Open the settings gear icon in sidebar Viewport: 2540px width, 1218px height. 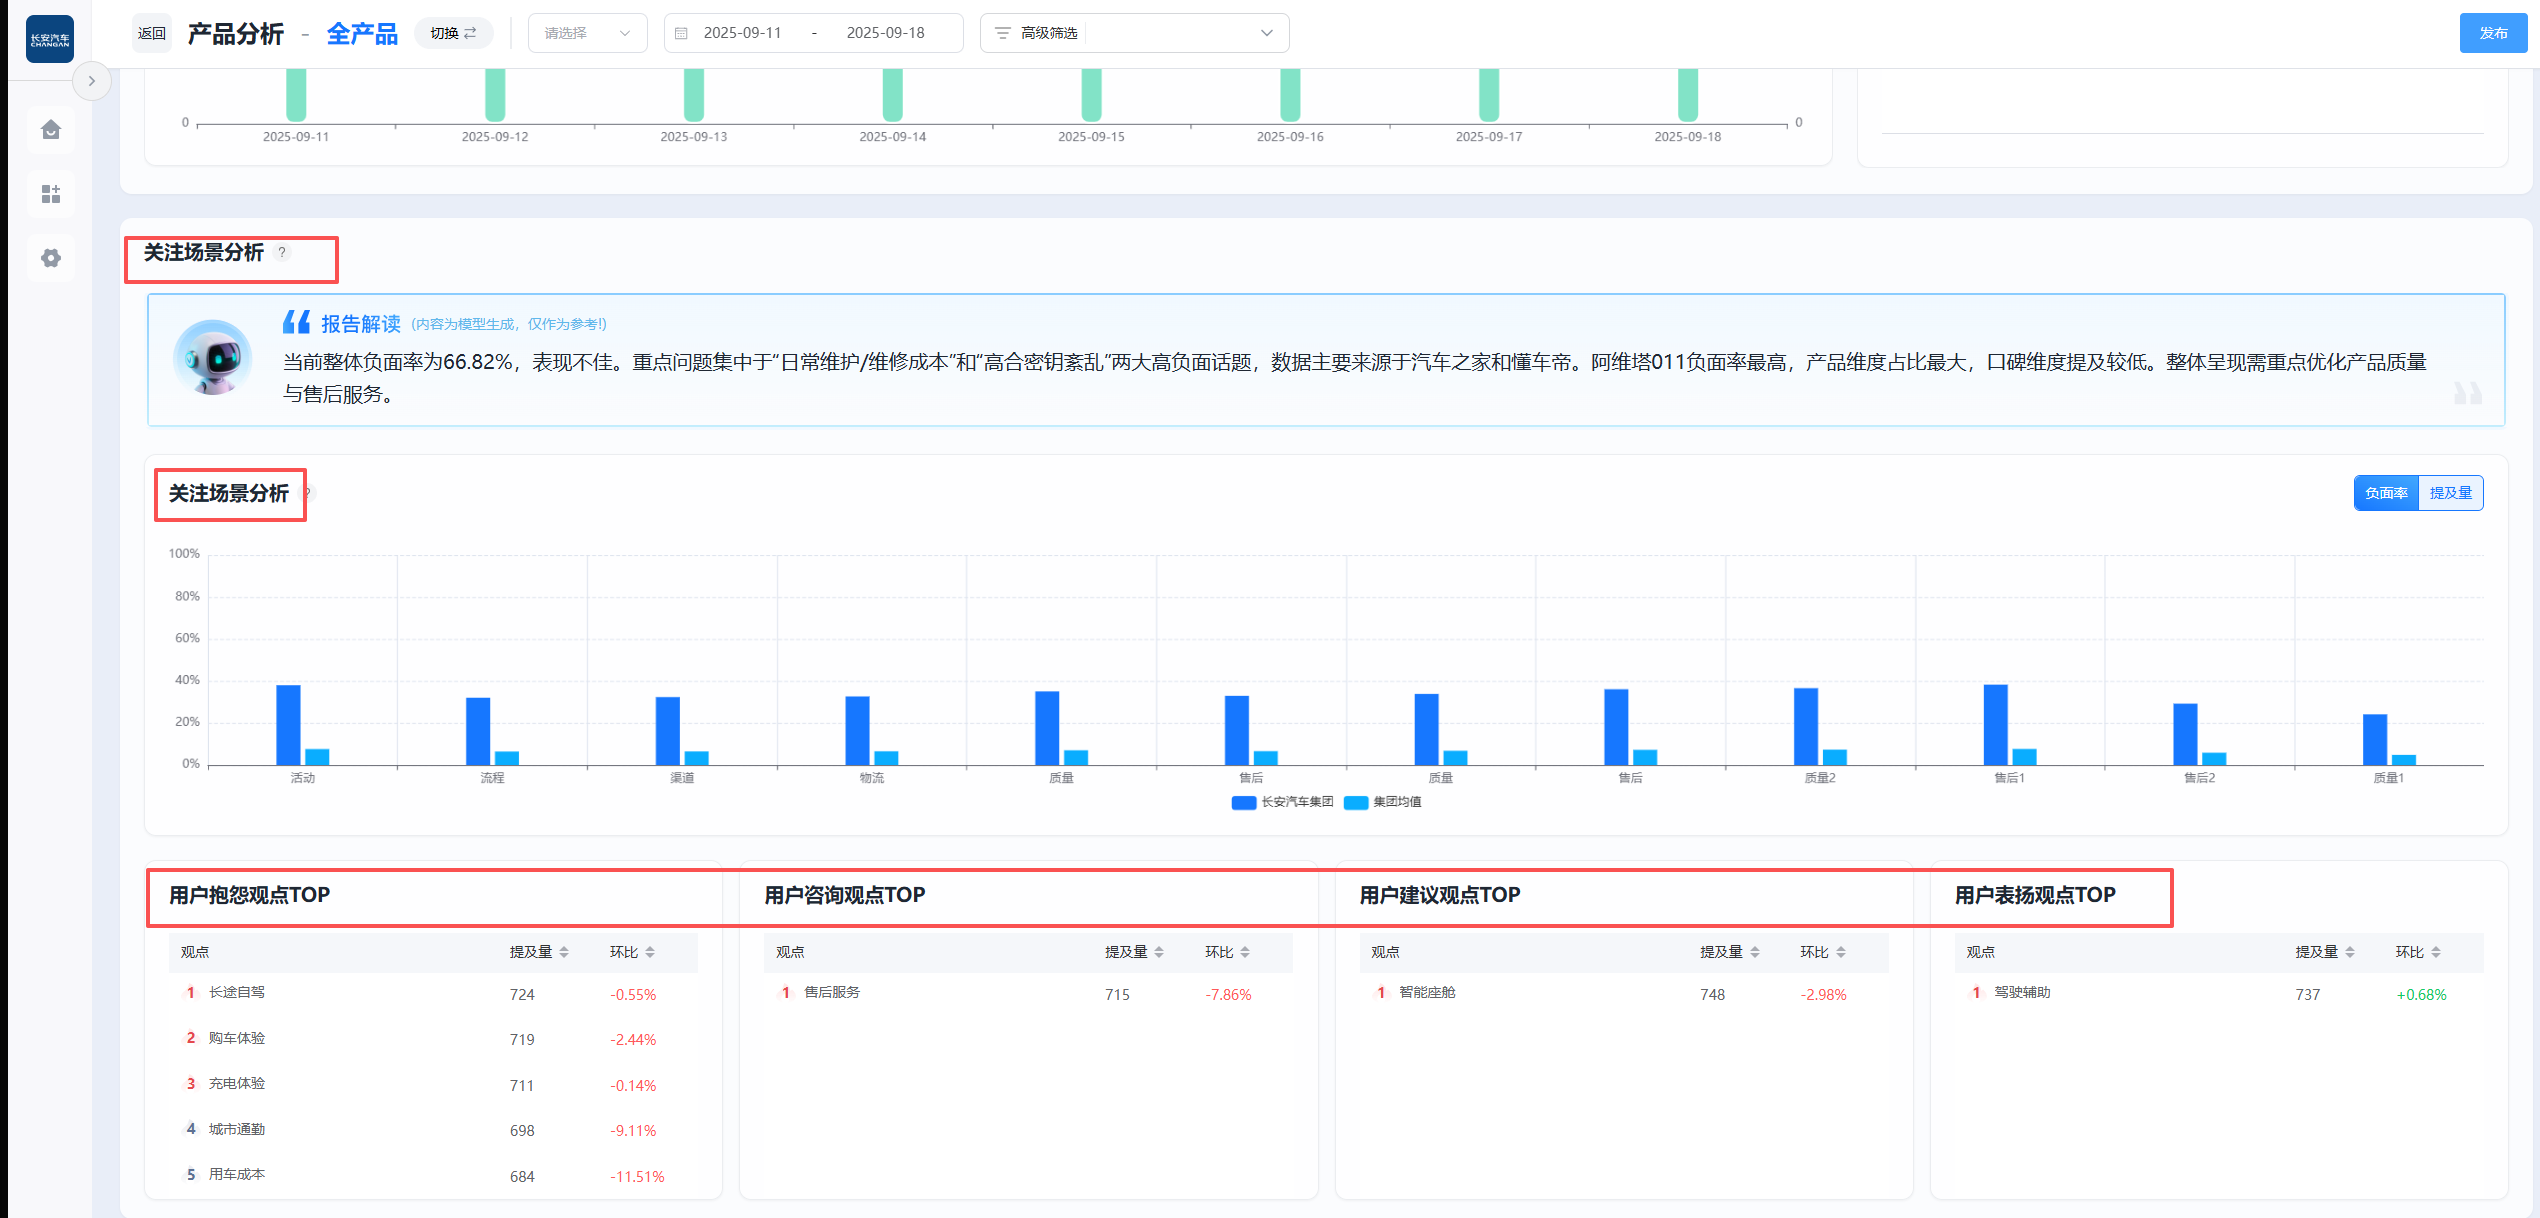pyautogui.click(x=51, y=258)
